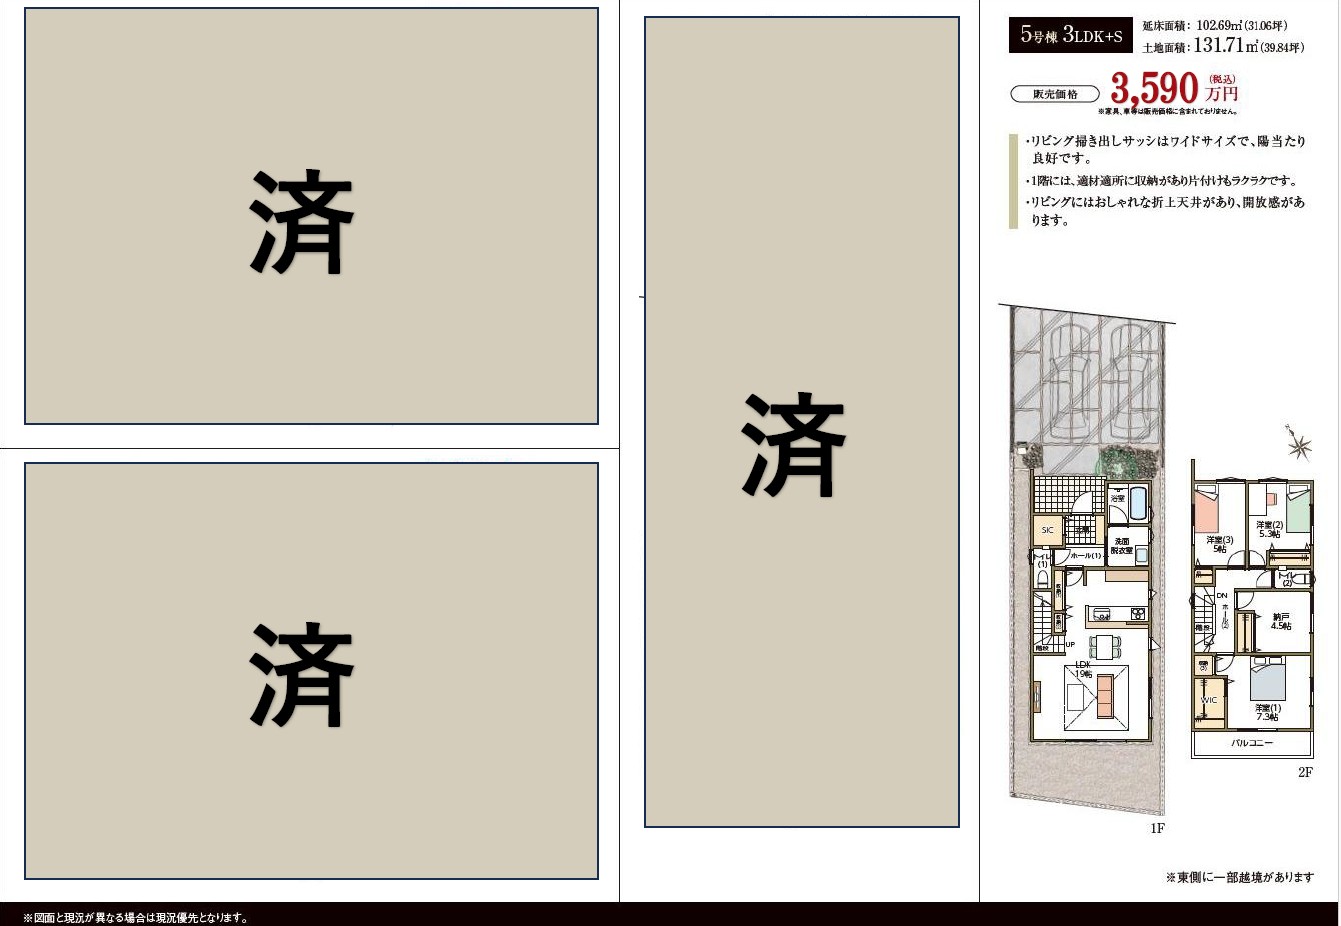The width and height of the screenshot is (1341, 926).
Task: Click the compass rose north indicator
Action: point(1299,446)
